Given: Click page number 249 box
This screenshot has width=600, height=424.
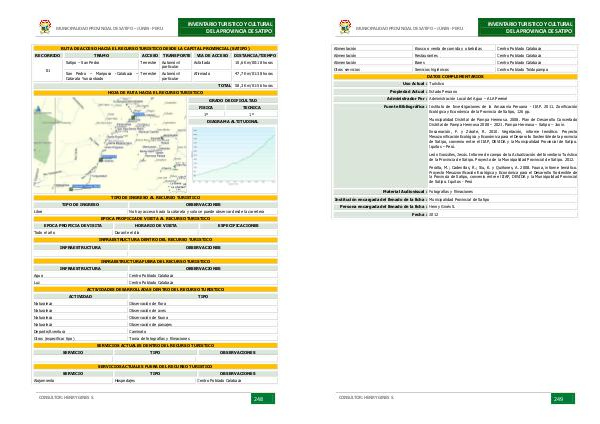Looking at the screenshot, I should [x=559, y=397].
